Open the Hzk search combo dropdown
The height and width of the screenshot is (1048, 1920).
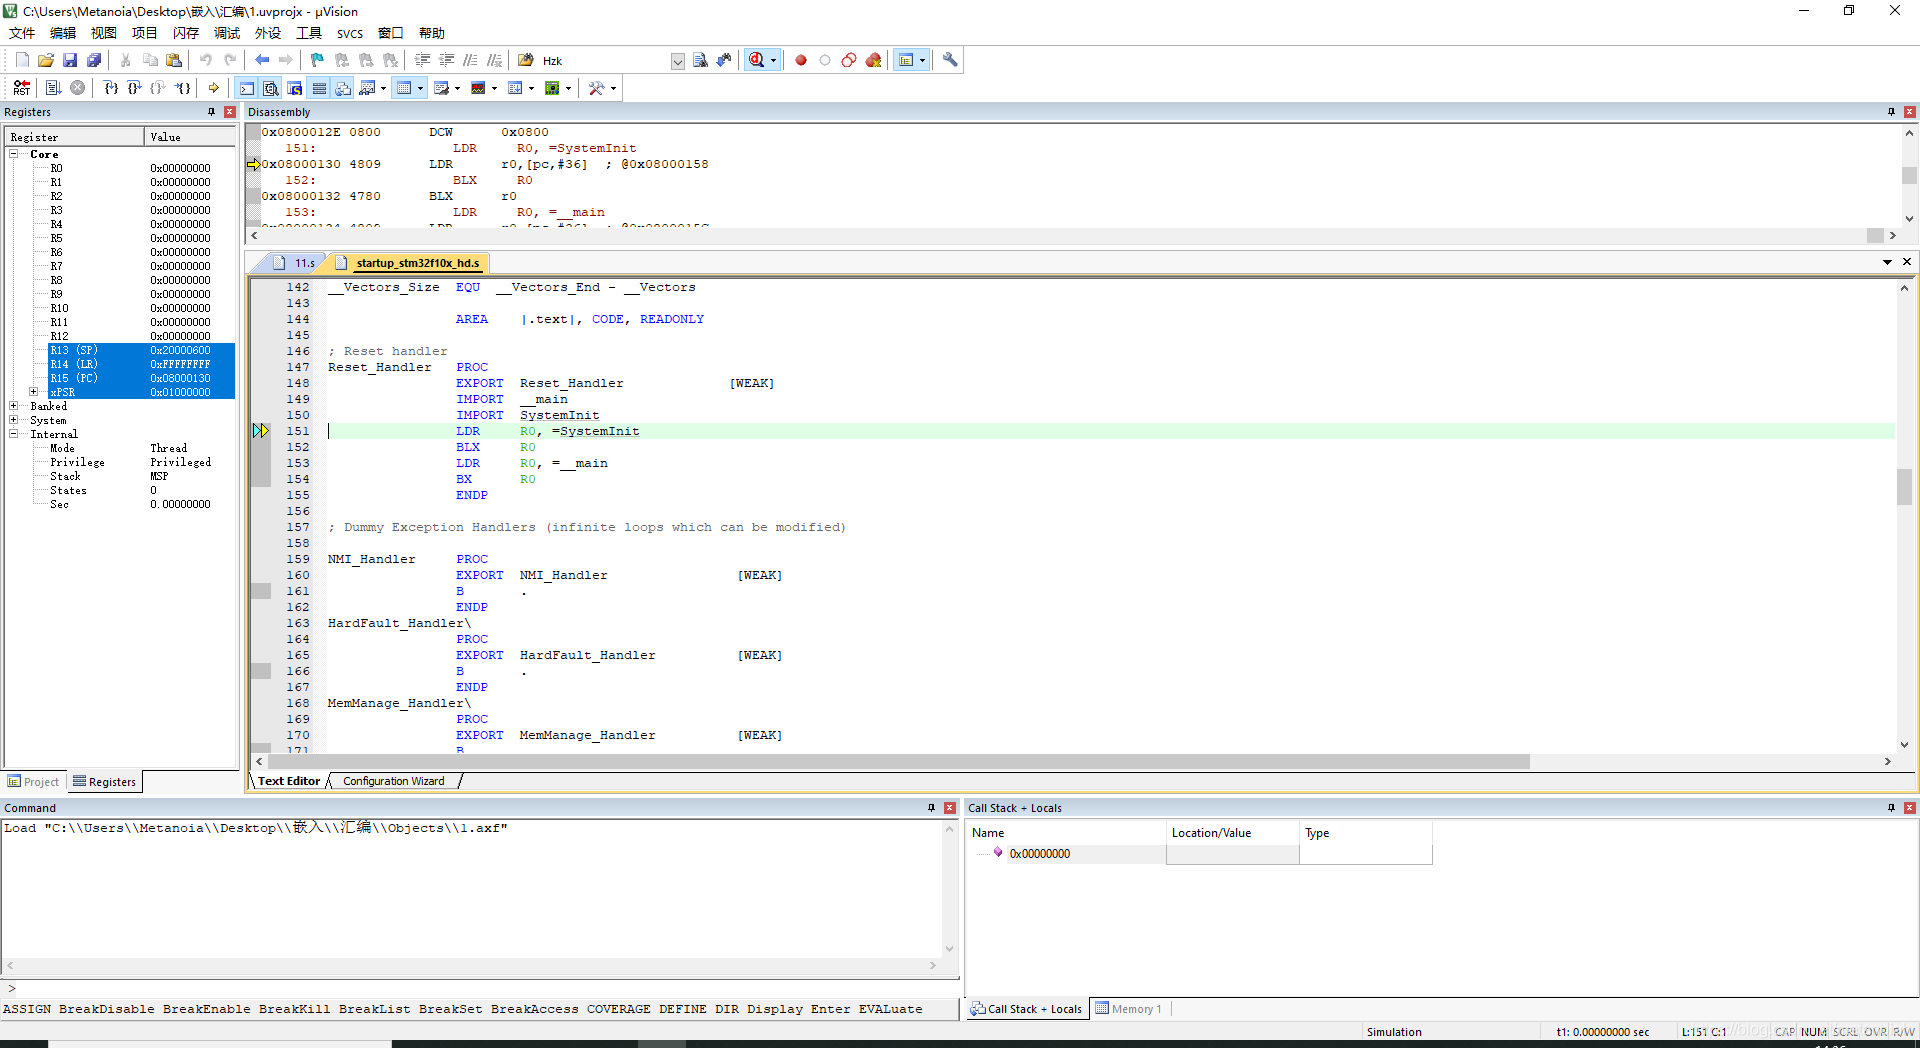[677, 61]
